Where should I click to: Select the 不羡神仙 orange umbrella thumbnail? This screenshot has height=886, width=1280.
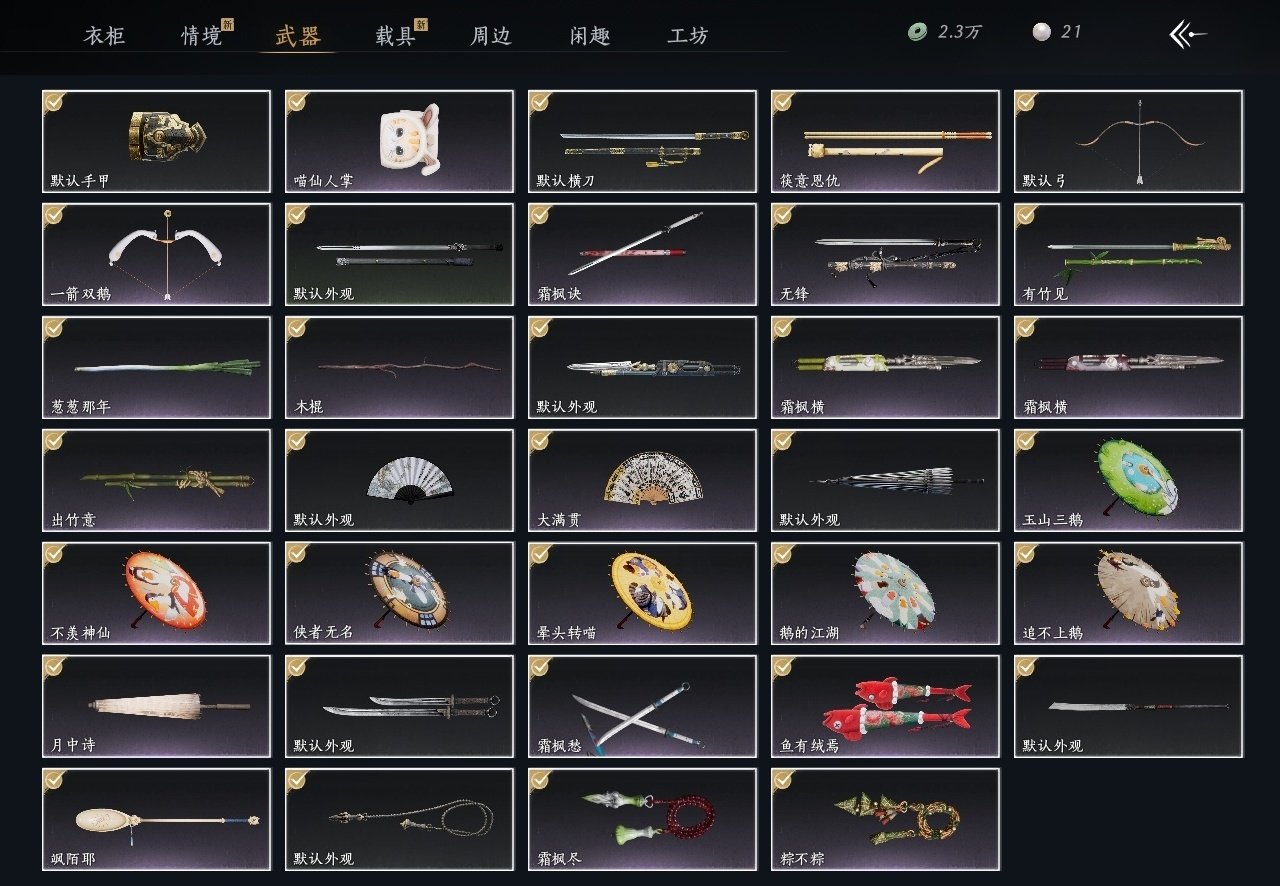point(156,593)
